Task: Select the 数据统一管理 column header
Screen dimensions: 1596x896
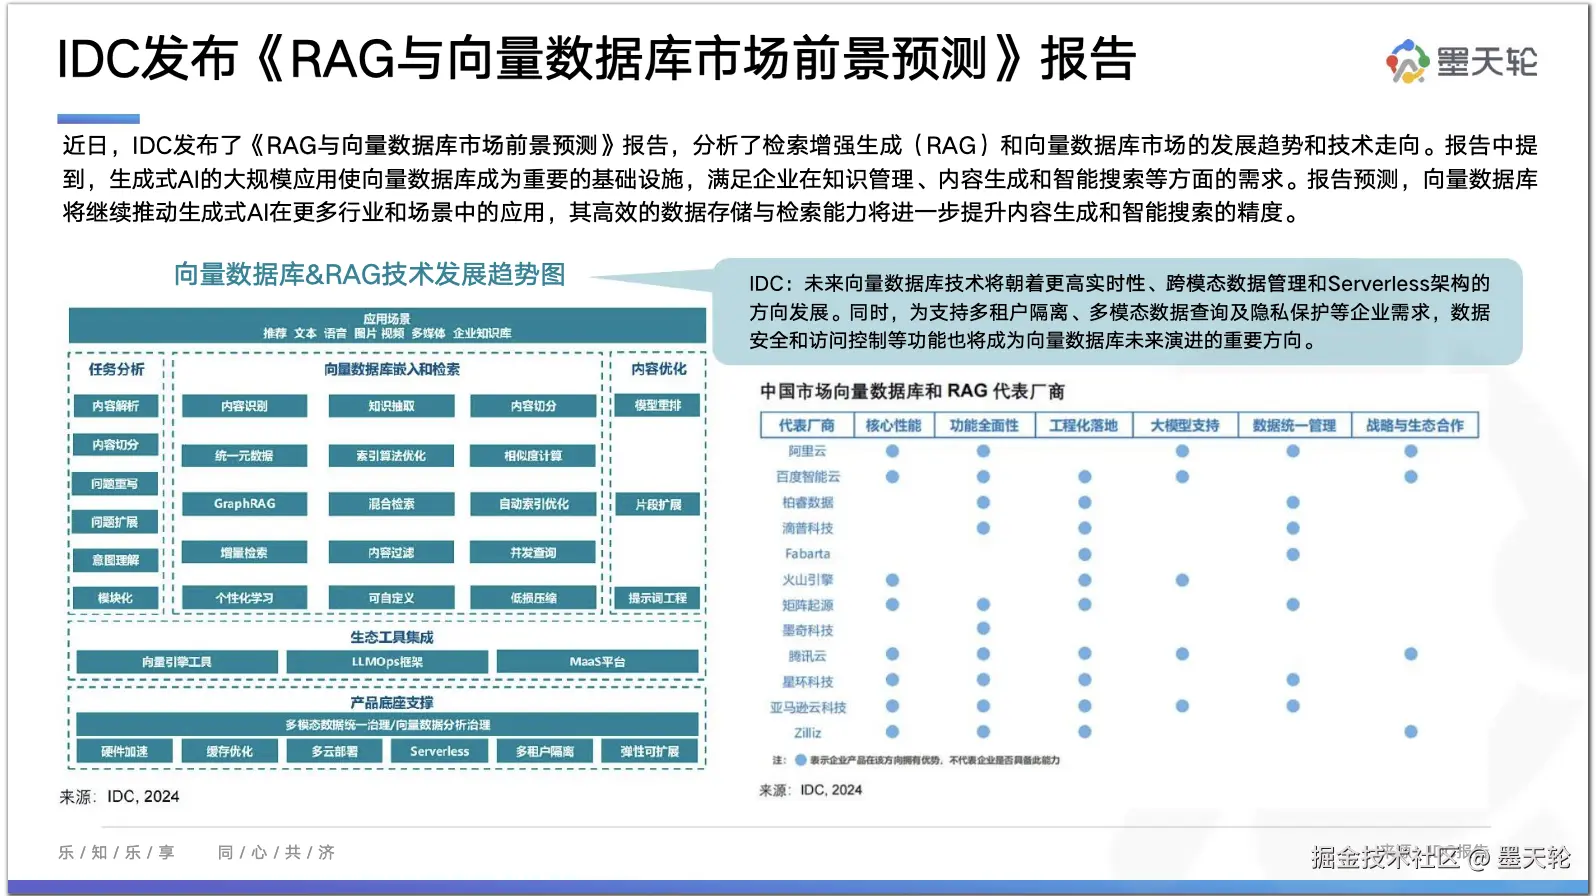Action: pos(1294,426)
